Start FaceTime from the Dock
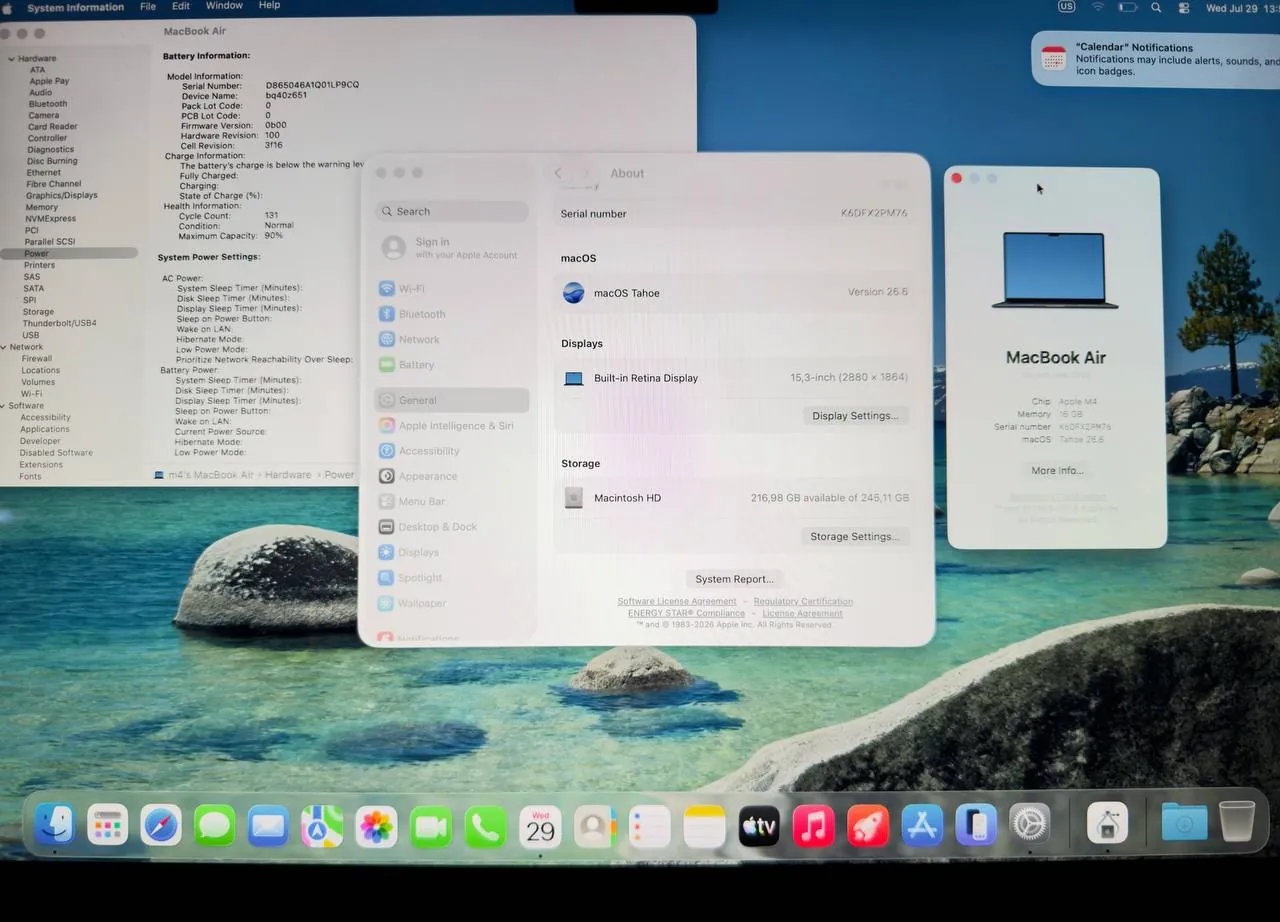1280x922 pixels. click(431, 826)
